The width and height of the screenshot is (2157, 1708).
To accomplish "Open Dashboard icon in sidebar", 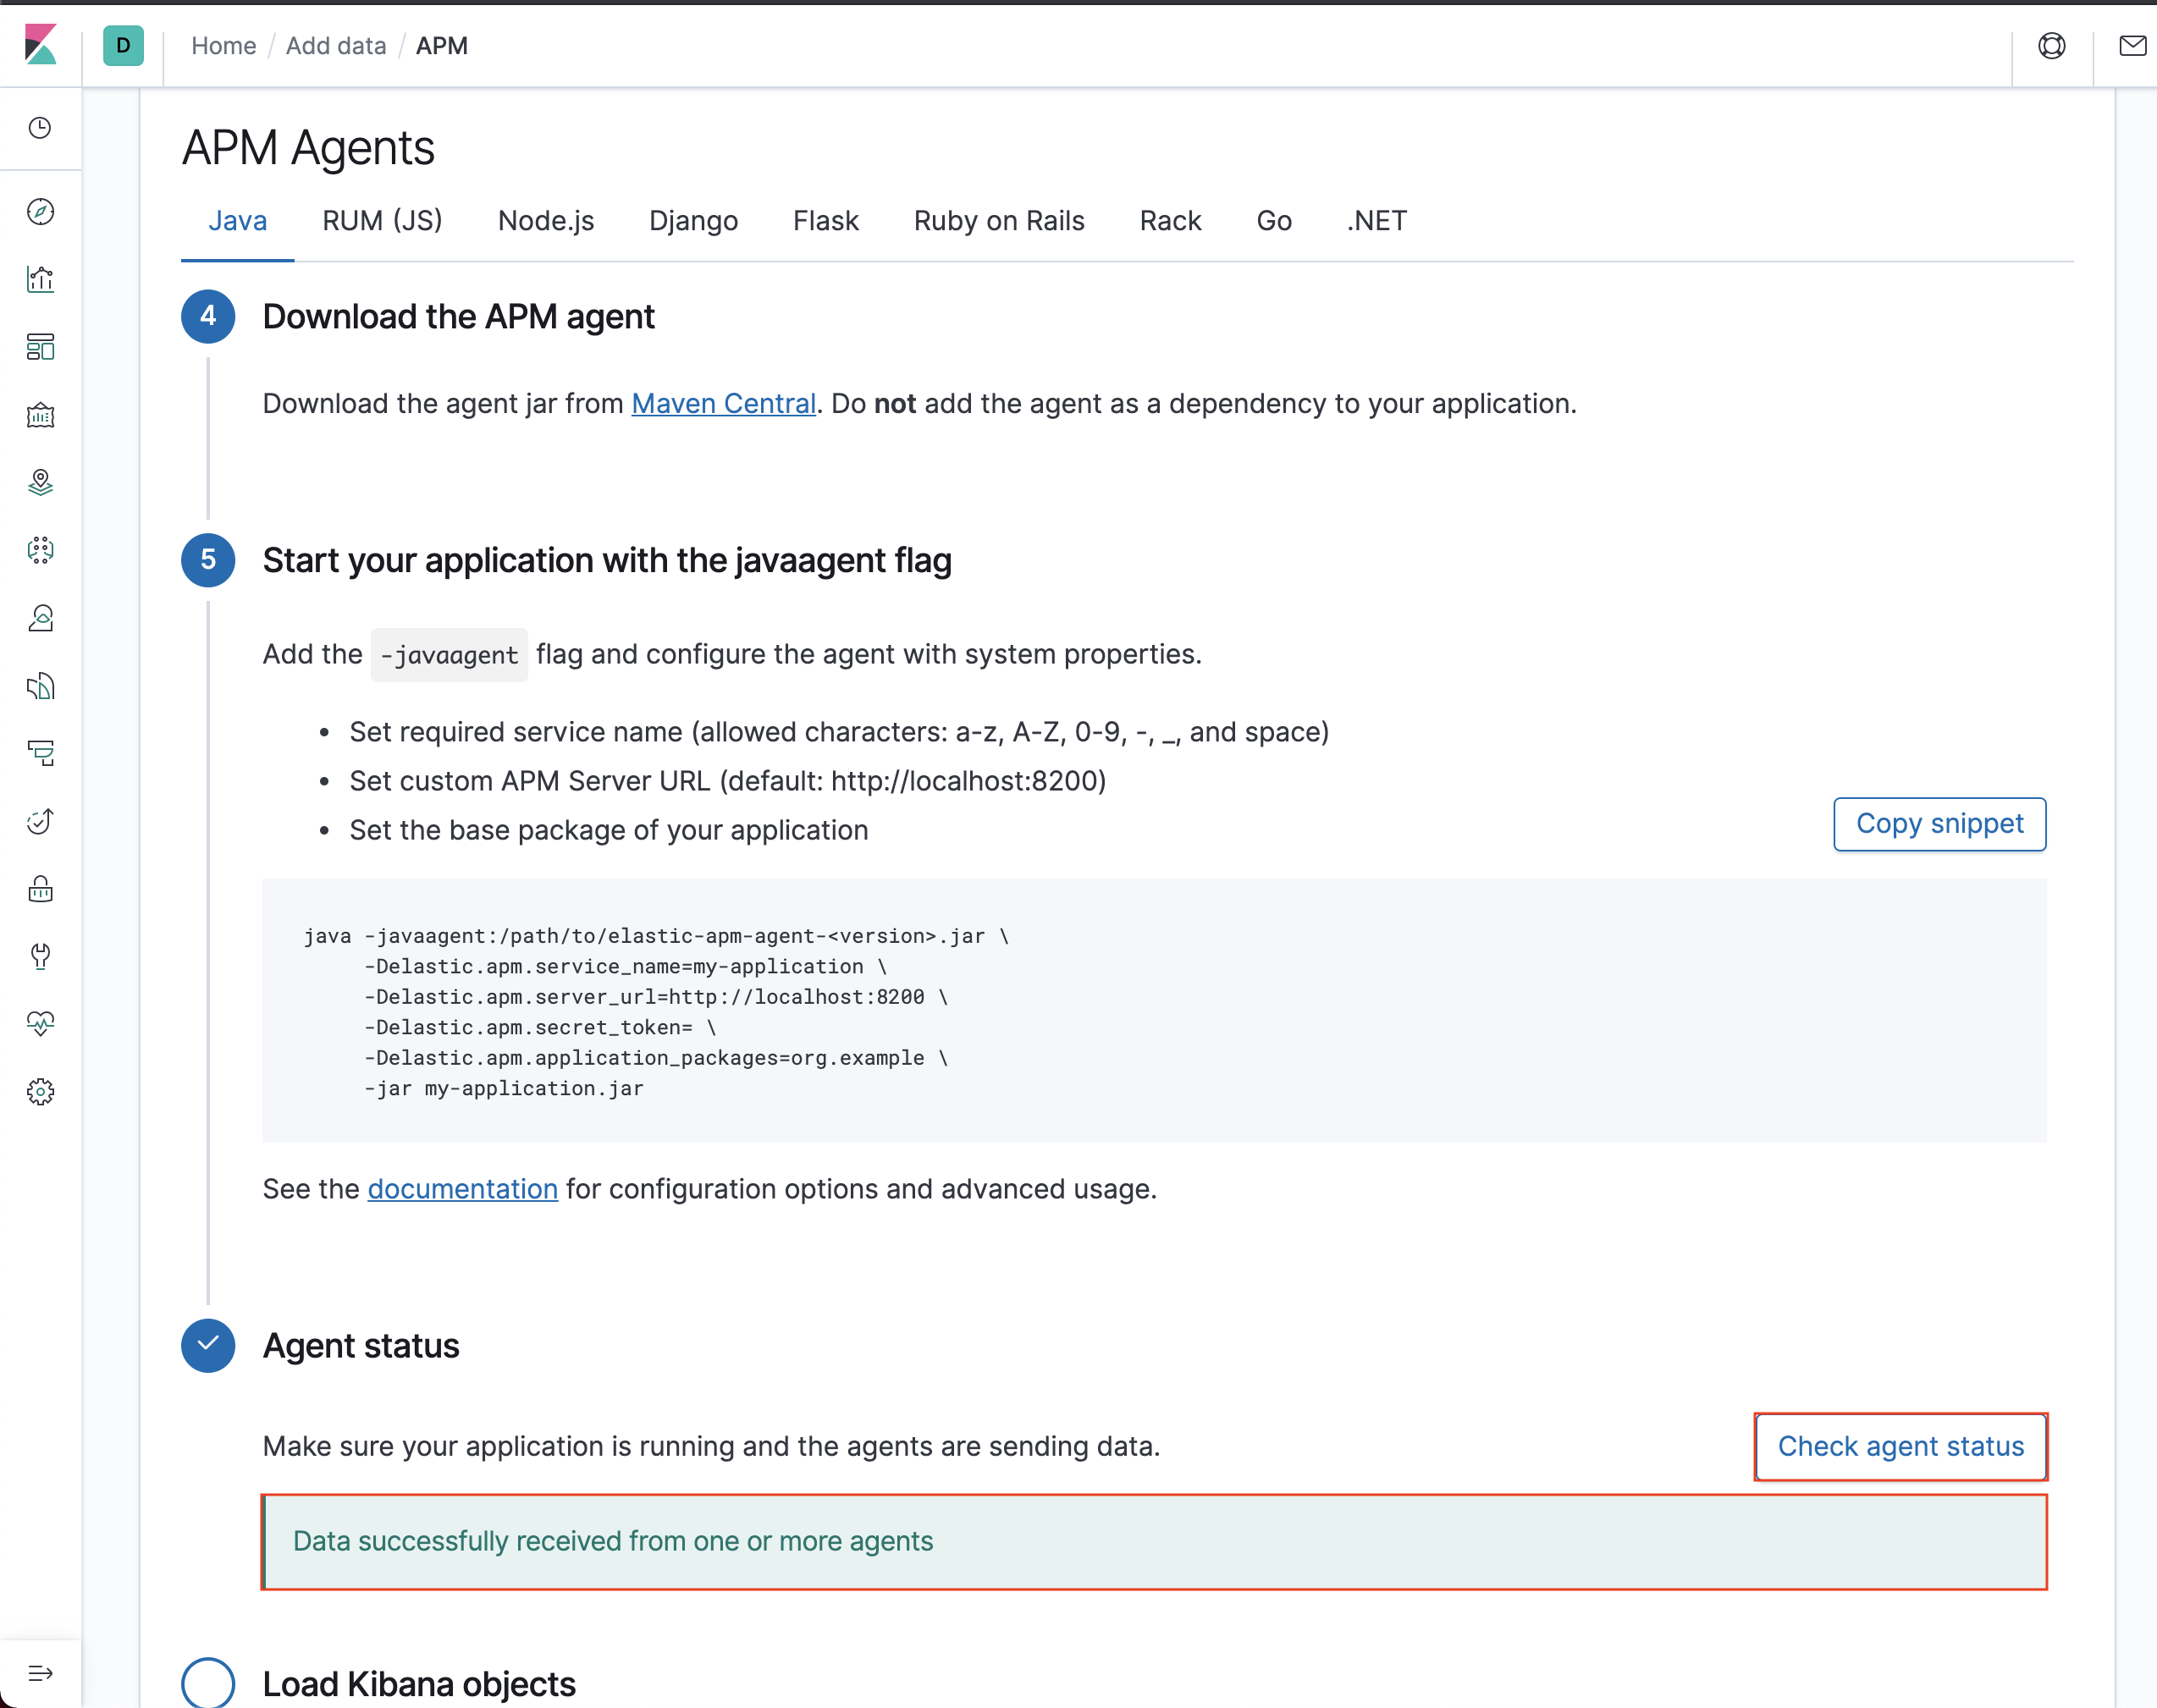I will pyautogui.click(x=40, y=347).
